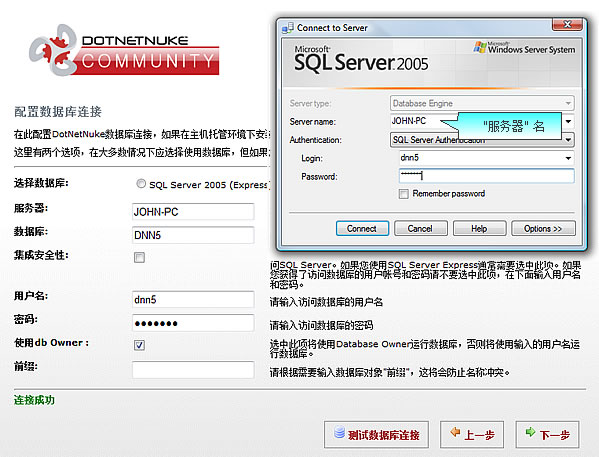Click the 用户名 field containing dnn5
Viewport: 599px width, 457px height.
point(193,300)
